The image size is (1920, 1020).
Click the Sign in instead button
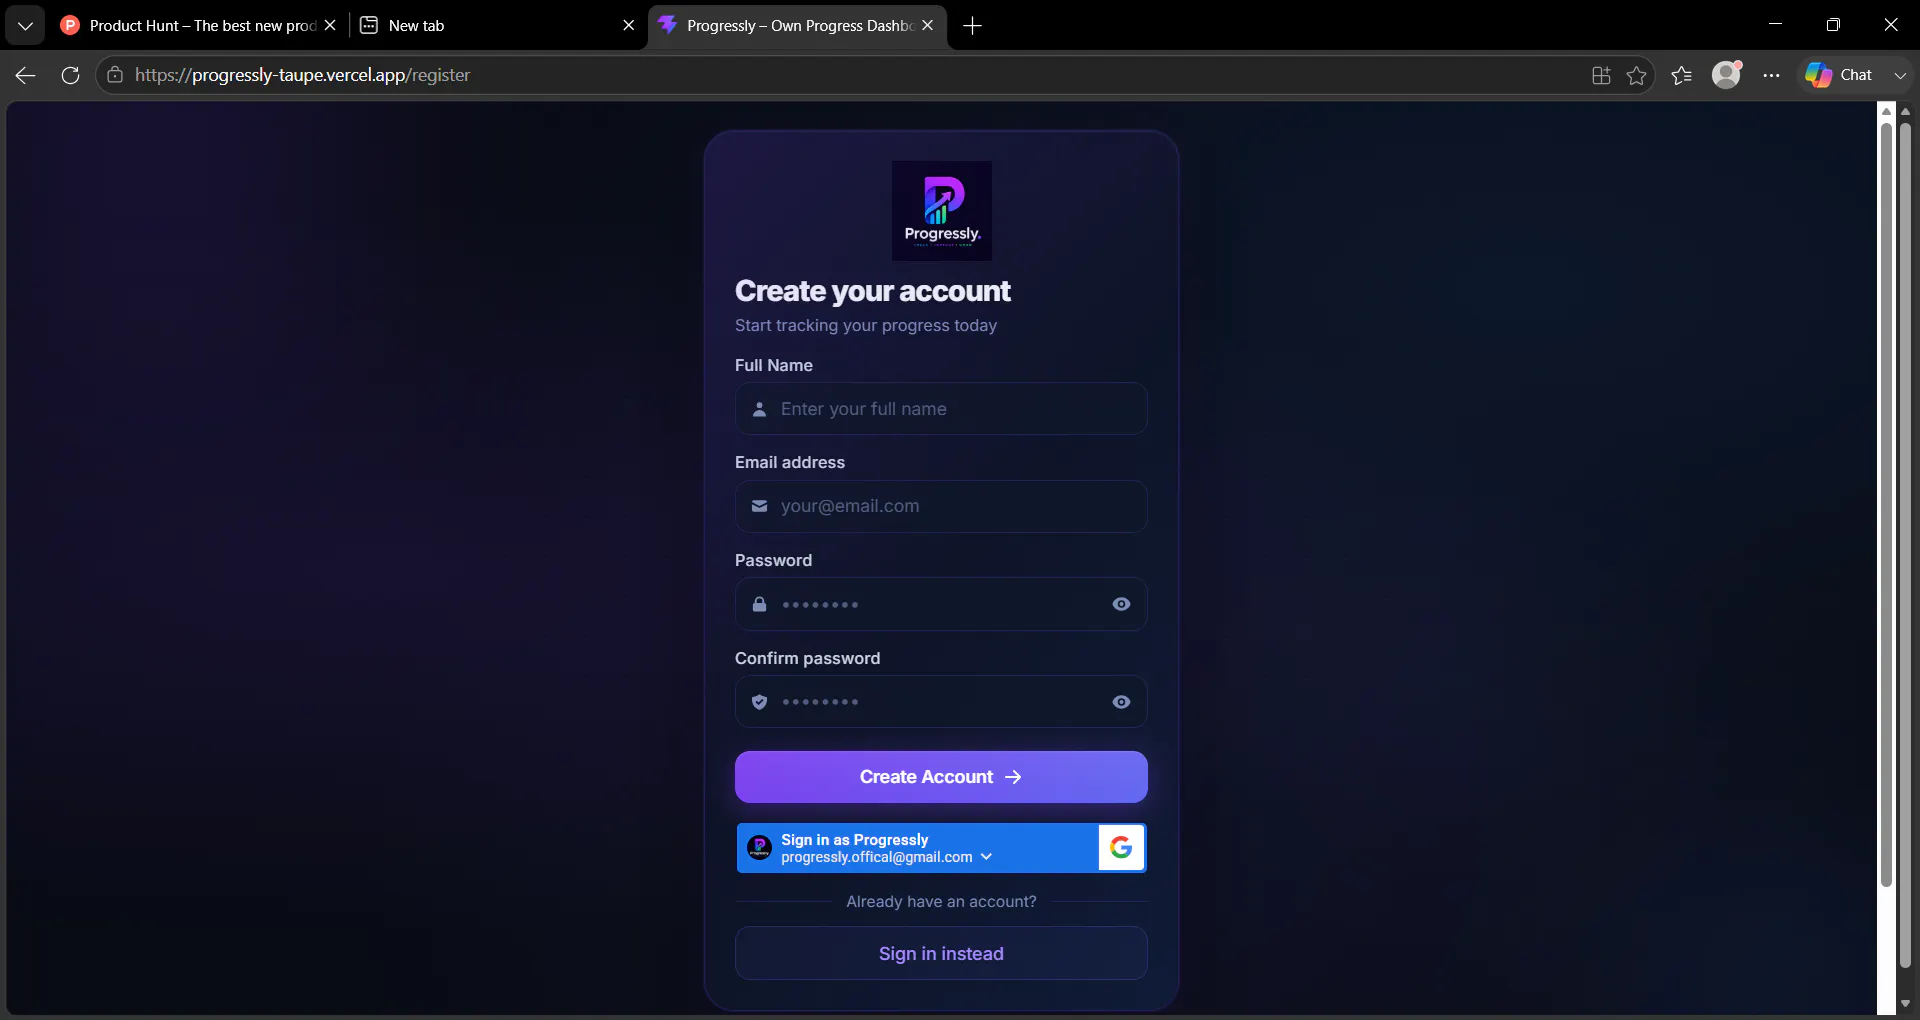coord(941,954)
